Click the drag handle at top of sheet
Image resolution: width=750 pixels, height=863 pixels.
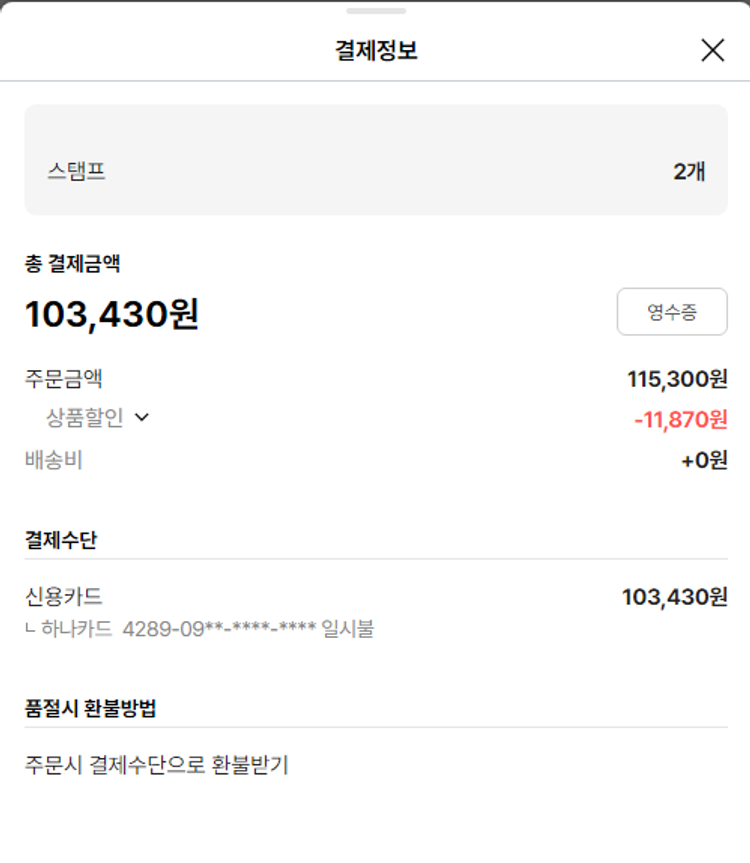(376, 11)
